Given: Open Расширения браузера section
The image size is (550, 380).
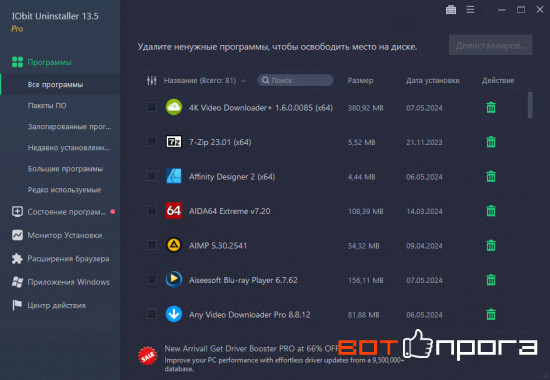Looking at the screenshot, I should [x=68, y=259].
